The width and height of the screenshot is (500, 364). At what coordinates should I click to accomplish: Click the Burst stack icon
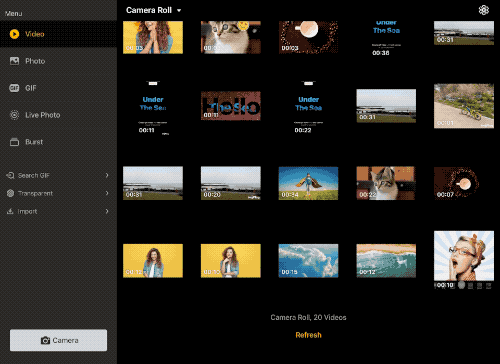(x=14, y=142)
